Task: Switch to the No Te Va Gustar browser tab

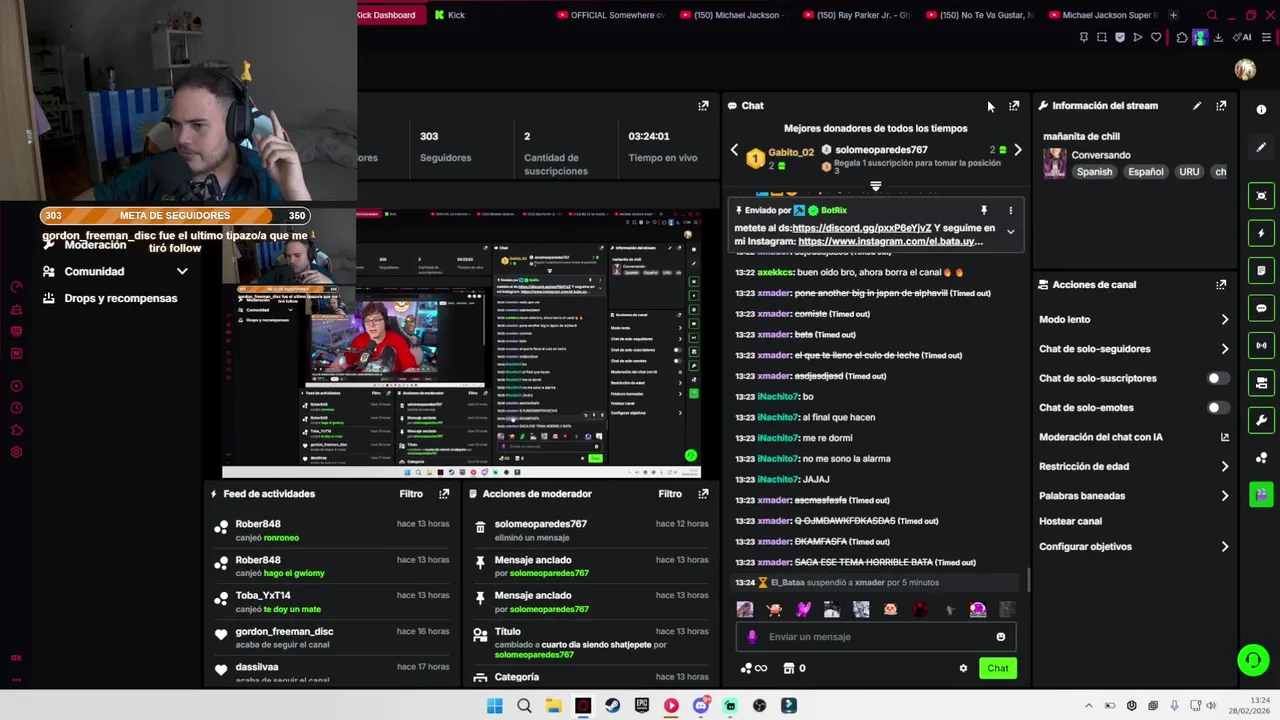Action: 980,15
